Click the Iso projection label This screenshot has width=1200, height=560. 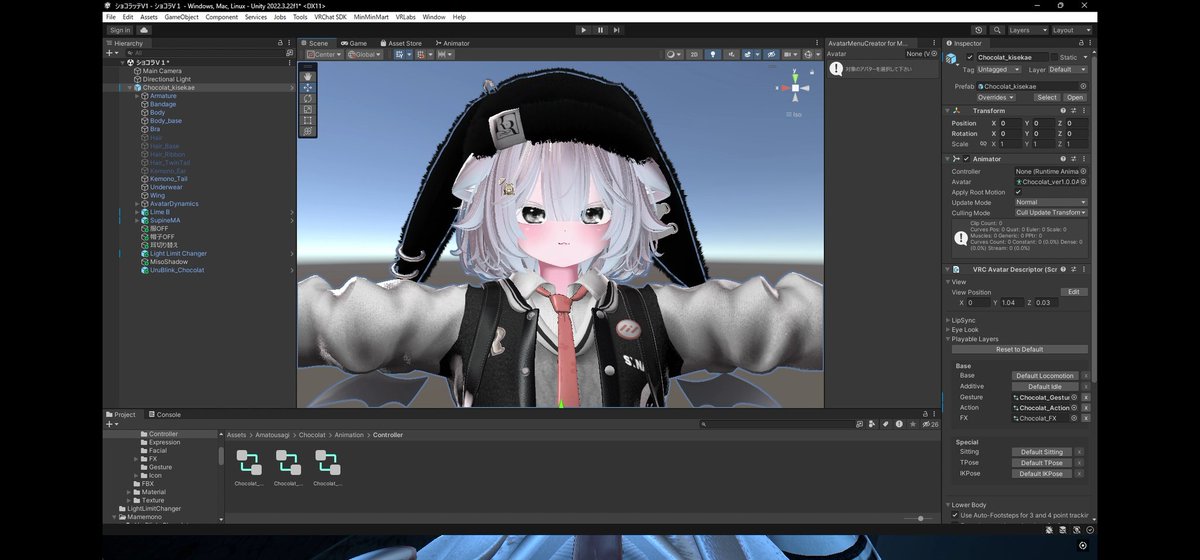(796, 115)
